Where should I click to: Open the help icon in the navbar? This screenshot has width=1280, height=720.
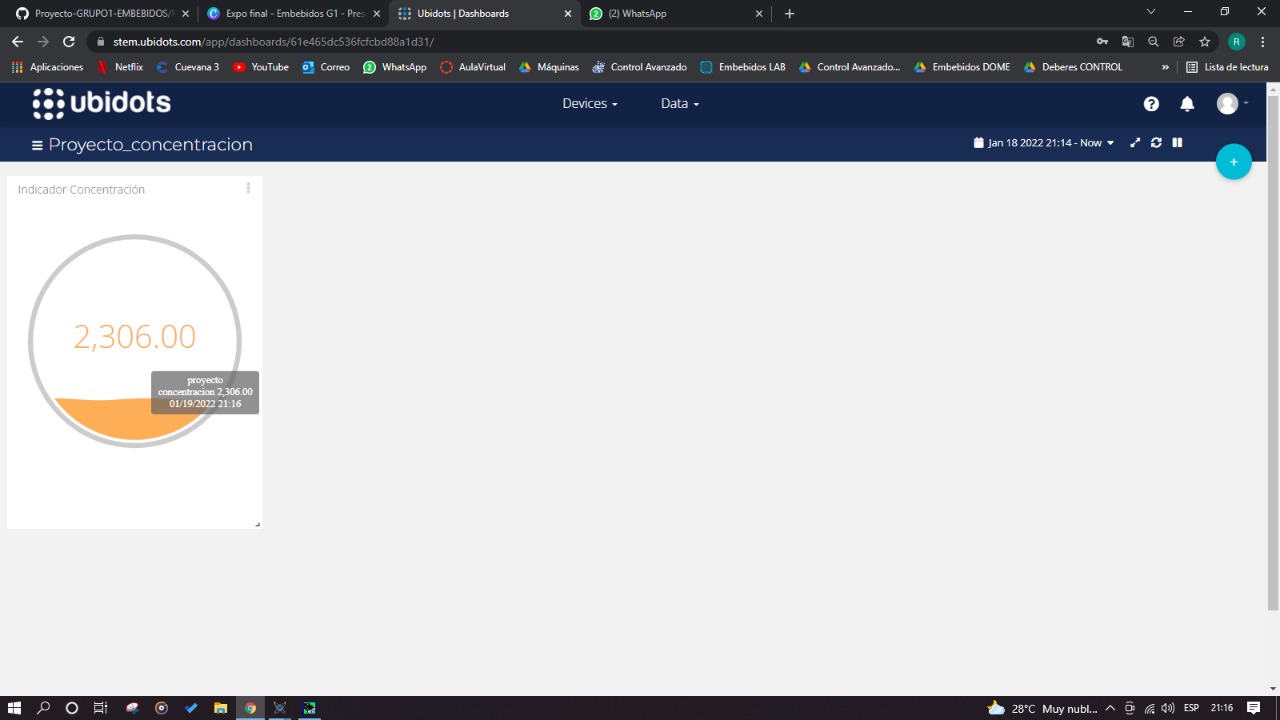[x=1151, y=103]
